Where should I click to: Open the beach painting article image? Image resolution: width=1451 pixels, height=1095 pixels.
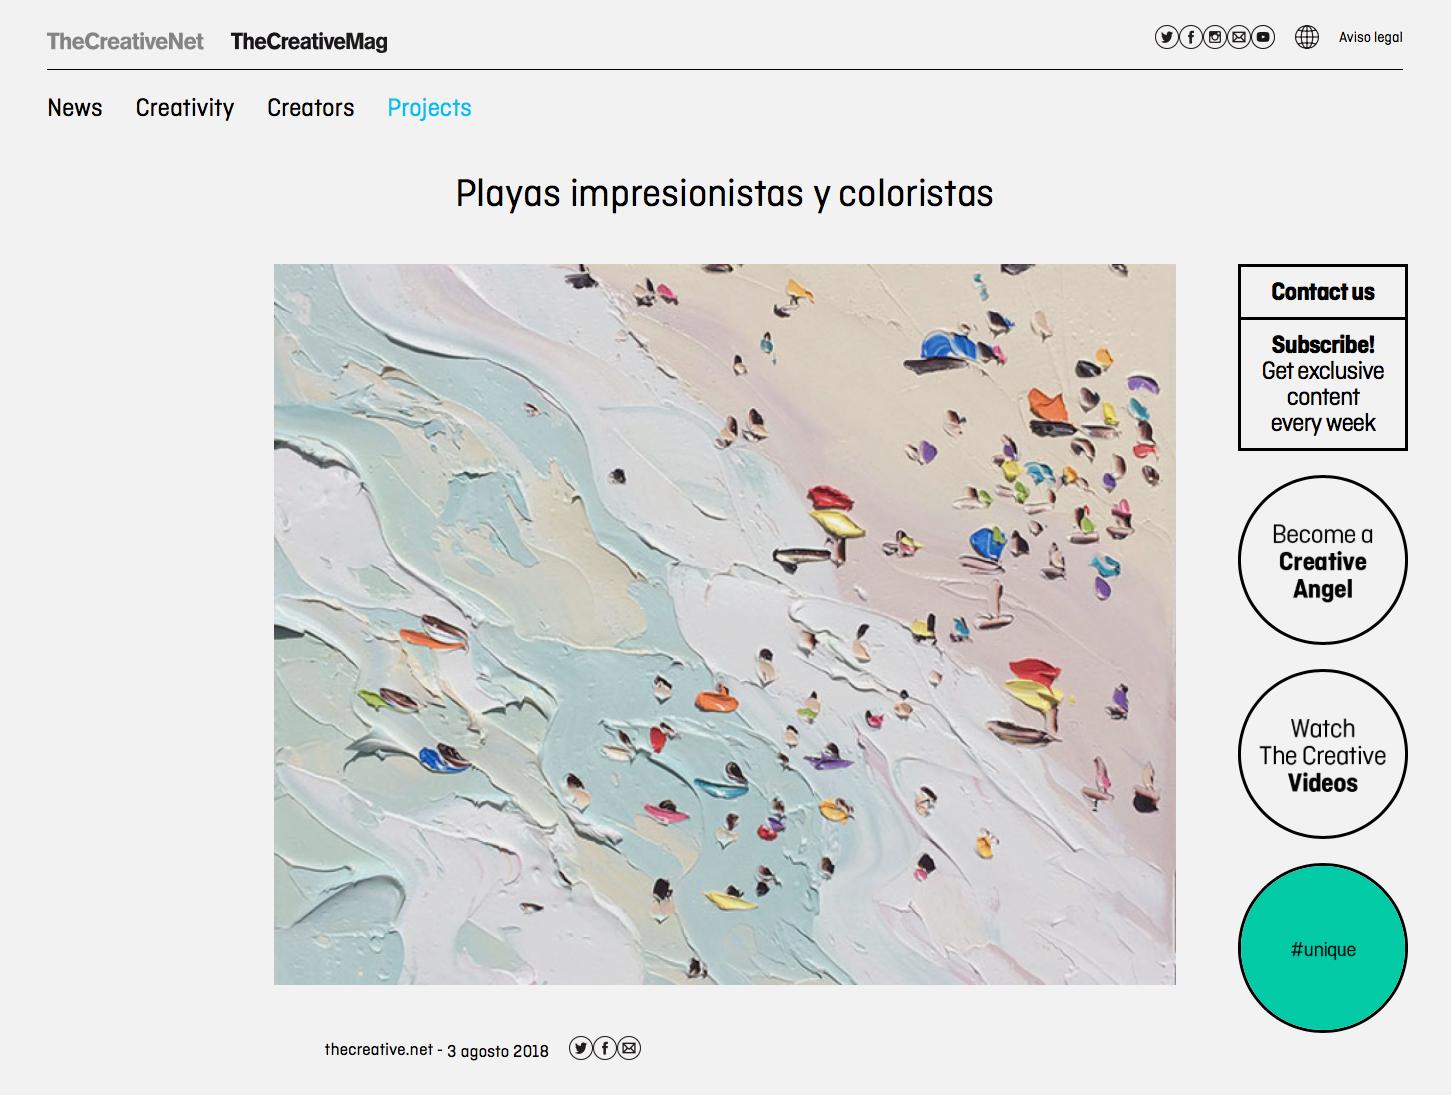[x=724, y=624]
